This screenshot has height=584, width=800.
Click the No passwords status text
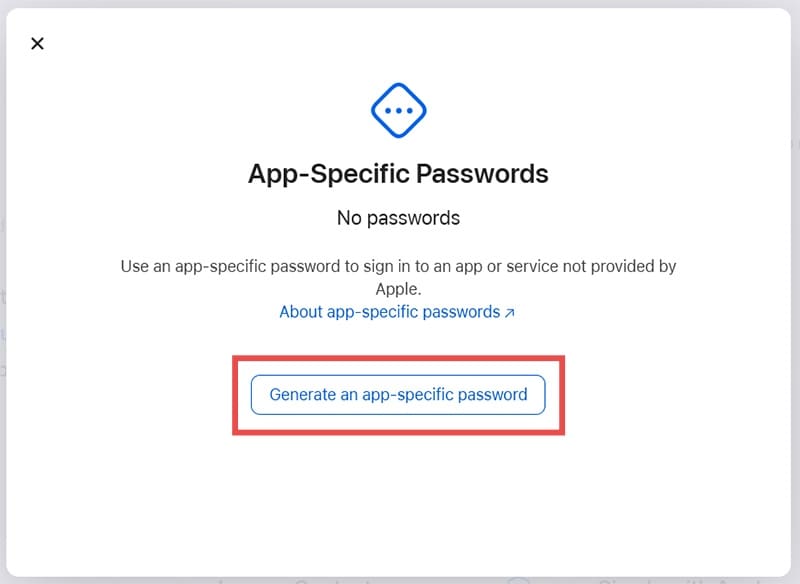[398, 217]
